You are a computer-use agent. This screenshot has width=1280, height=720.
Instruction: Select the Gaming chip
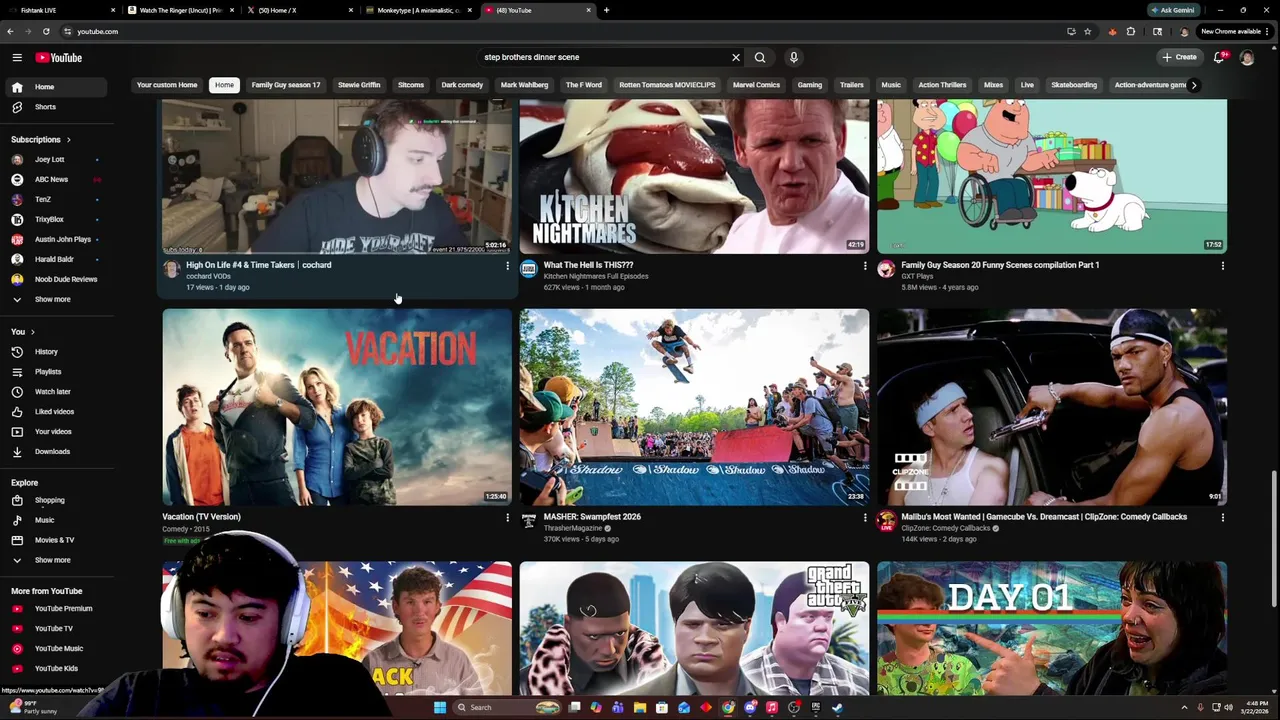(x=810, y=85)
